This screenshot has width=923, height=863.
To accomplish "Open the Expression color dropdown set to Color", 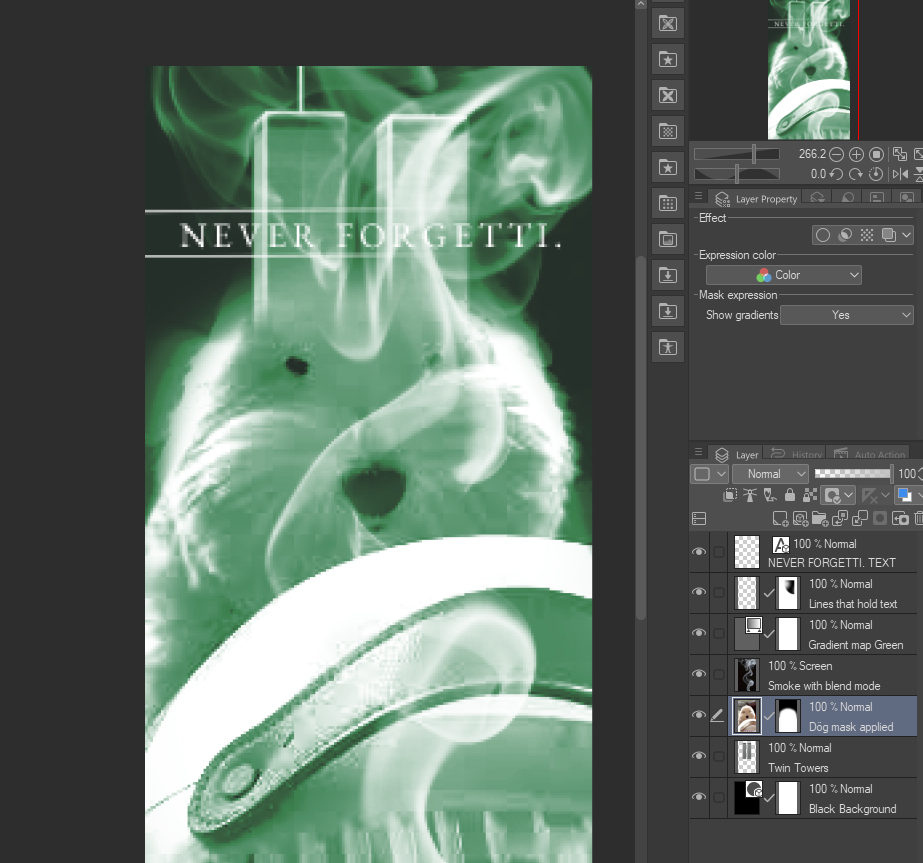I will pyautogui.click(x=783, y=275).
